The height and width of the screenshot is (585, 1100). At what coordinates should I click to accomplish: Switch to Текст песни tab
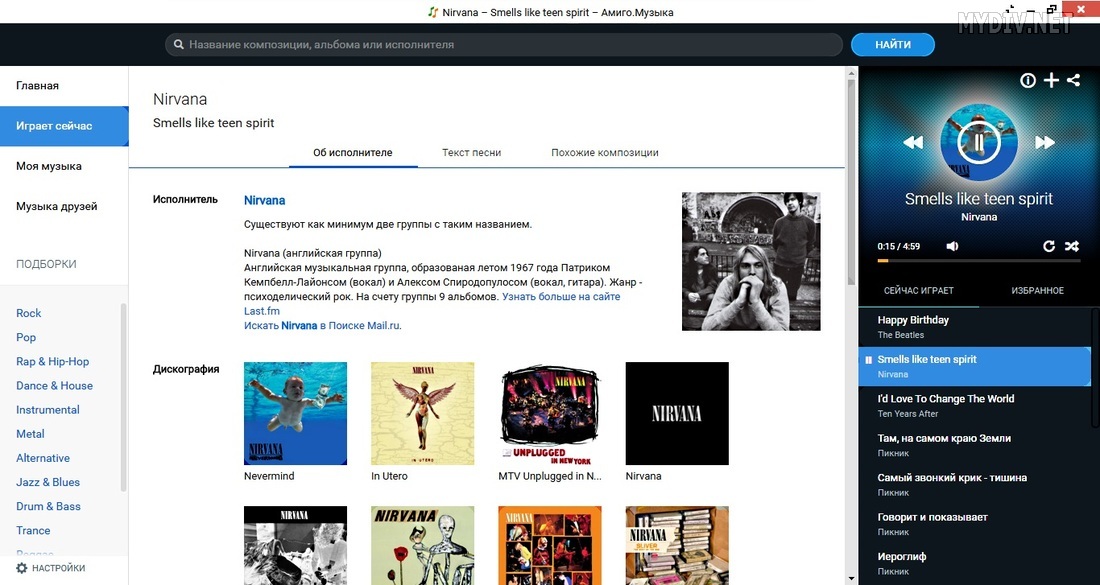tap(471, 152)
